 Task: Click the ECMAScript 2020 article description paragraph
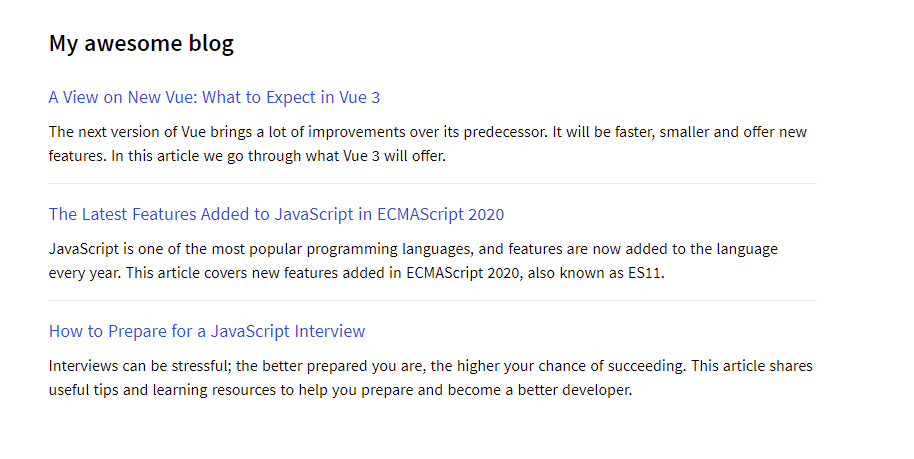413,261
